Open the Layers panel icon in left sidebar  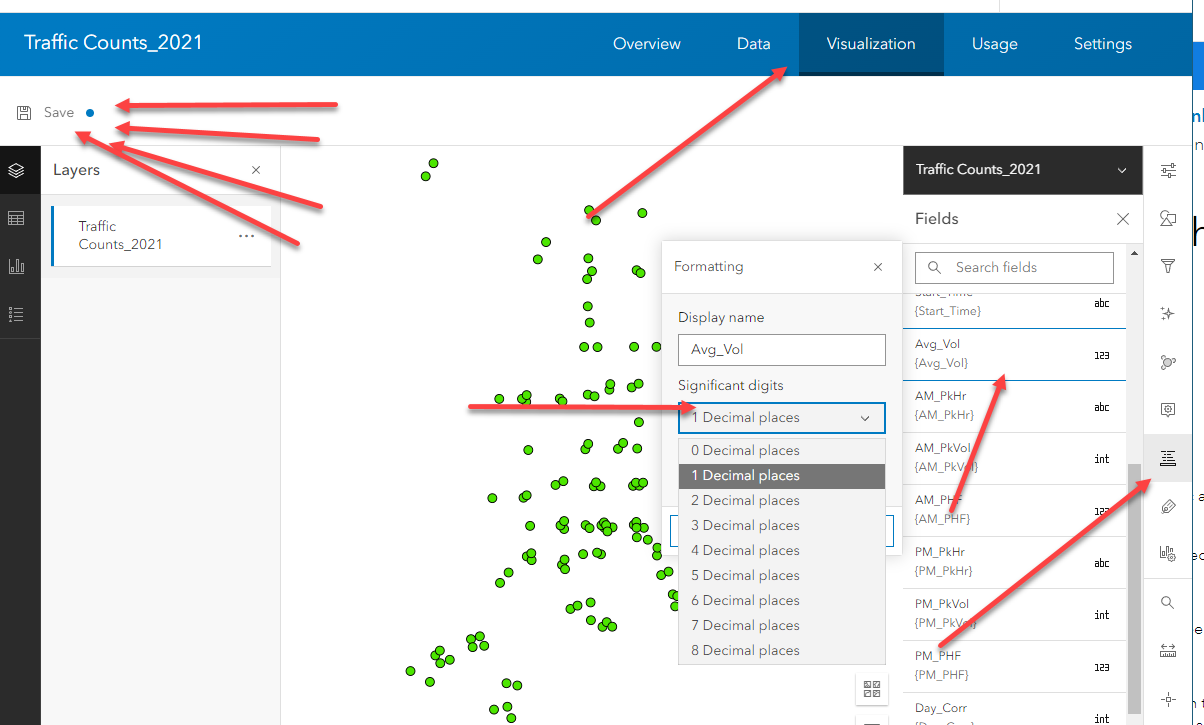pos(16,170)
